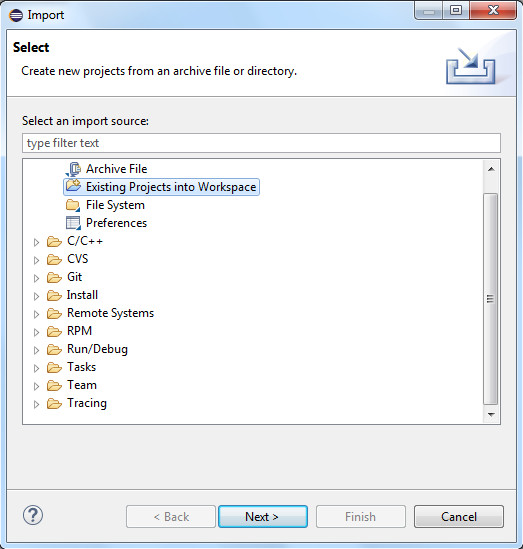The image size is (523, 549).
Task: Click the Remote Systems folder icon
Action: pyautogui.click(x=54, y=313)
